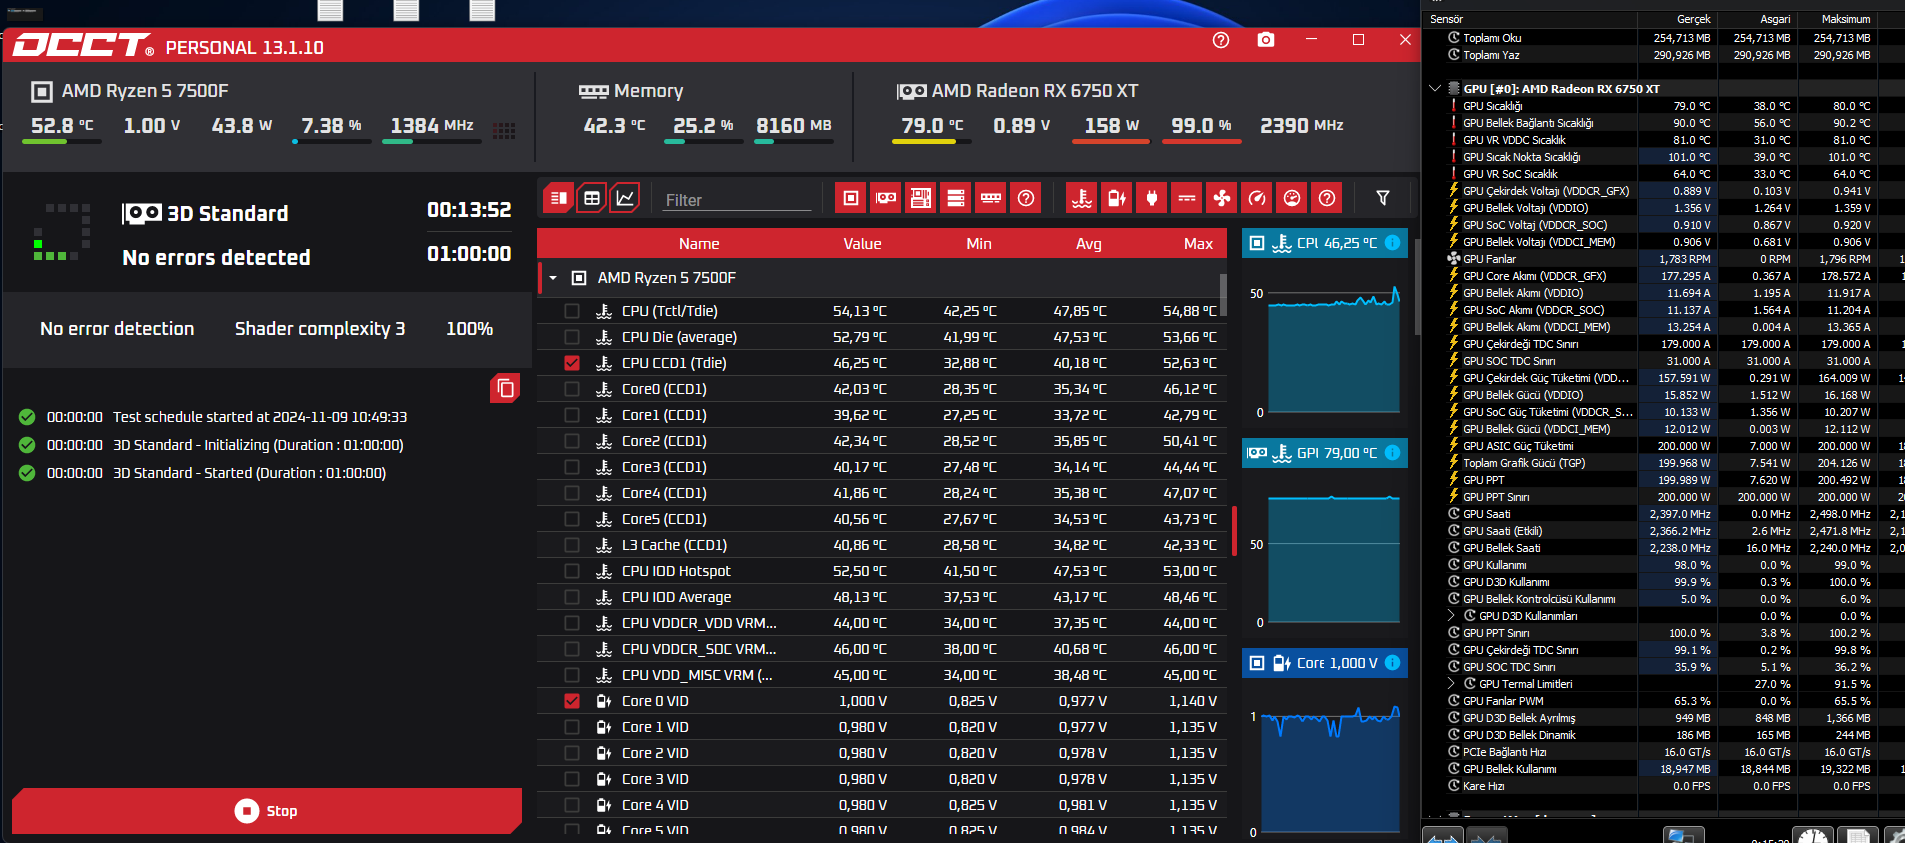Check the Core0 (CCD1) checkbox
This screenshot has width=1905, height=843.
pos(572,389)
